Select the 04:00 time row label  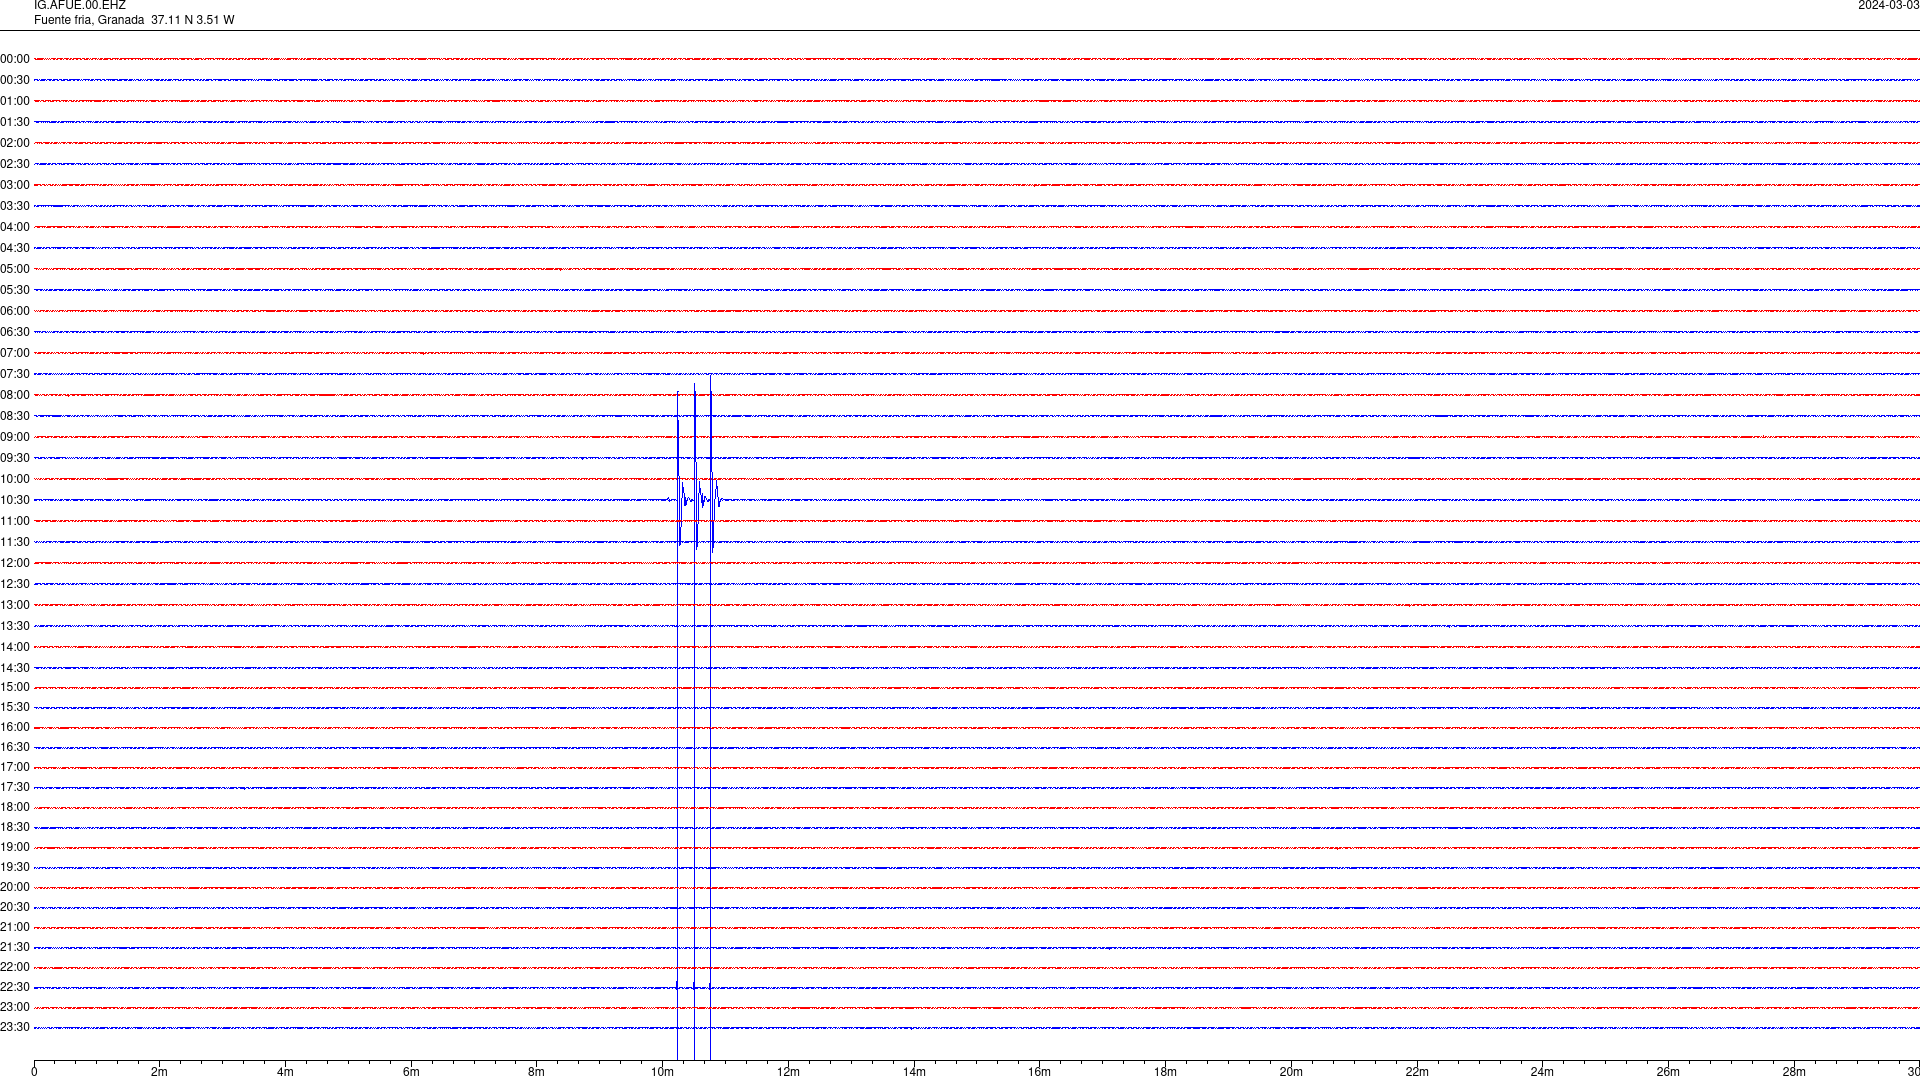(x=15, y=227)
